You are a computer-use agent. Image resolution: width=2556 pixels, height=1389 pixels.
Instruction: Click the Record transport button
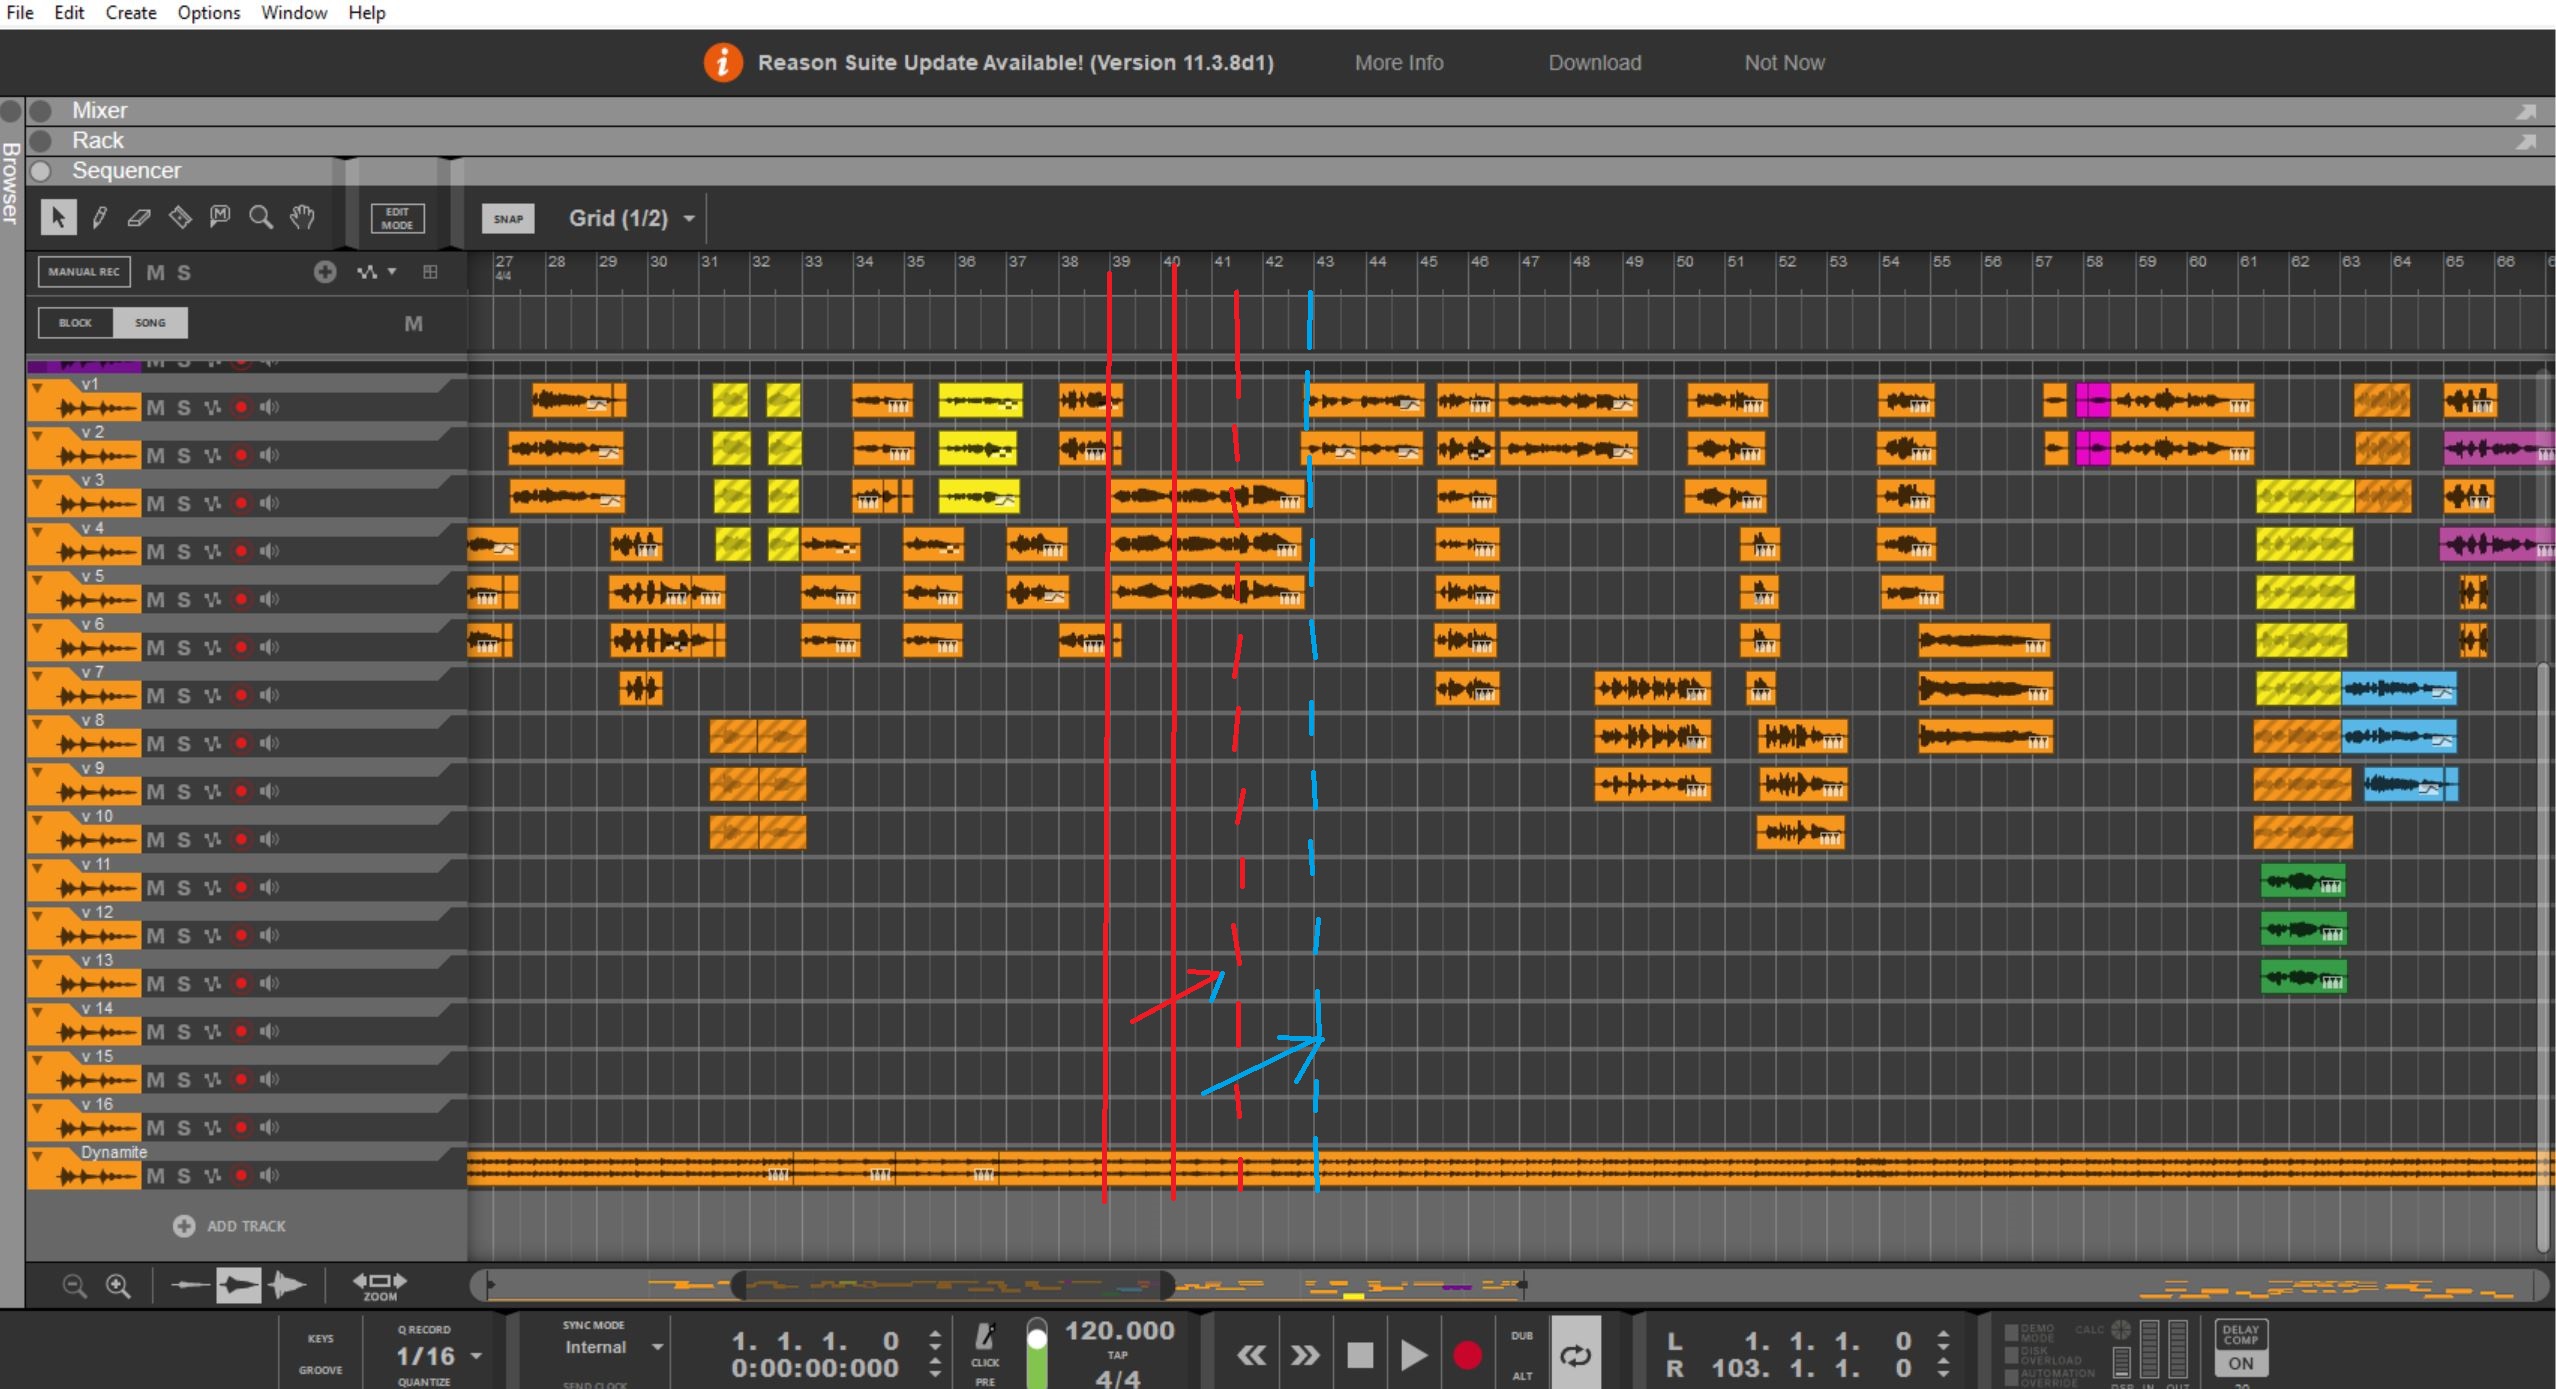(1467, 1356)
